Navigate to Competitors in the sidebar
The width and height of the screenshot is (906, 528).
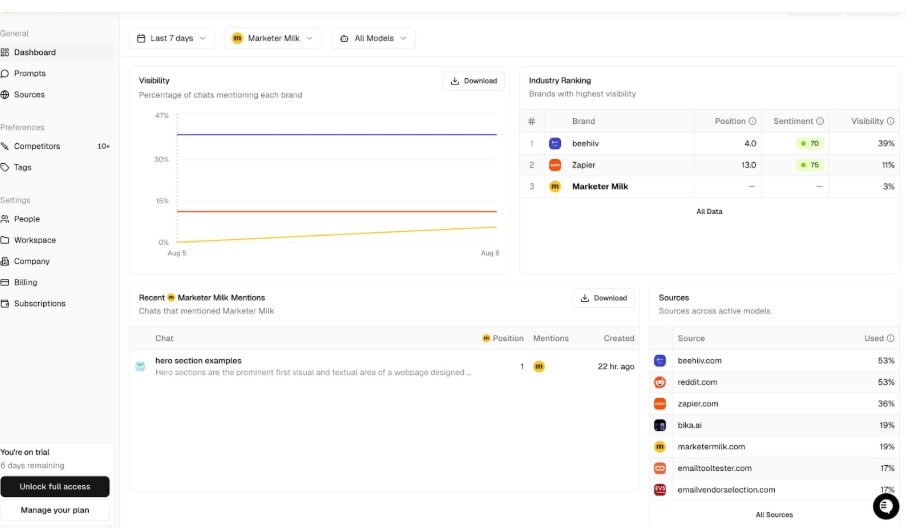[37, 146]
